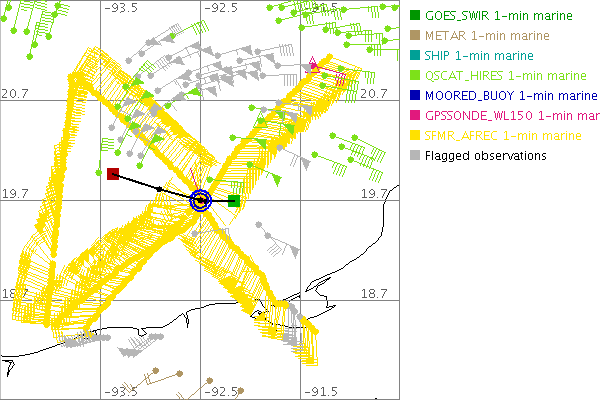
Task: Click the GPSSONDE_WL150 magenta legend square
Action: (x=415, y=116)
